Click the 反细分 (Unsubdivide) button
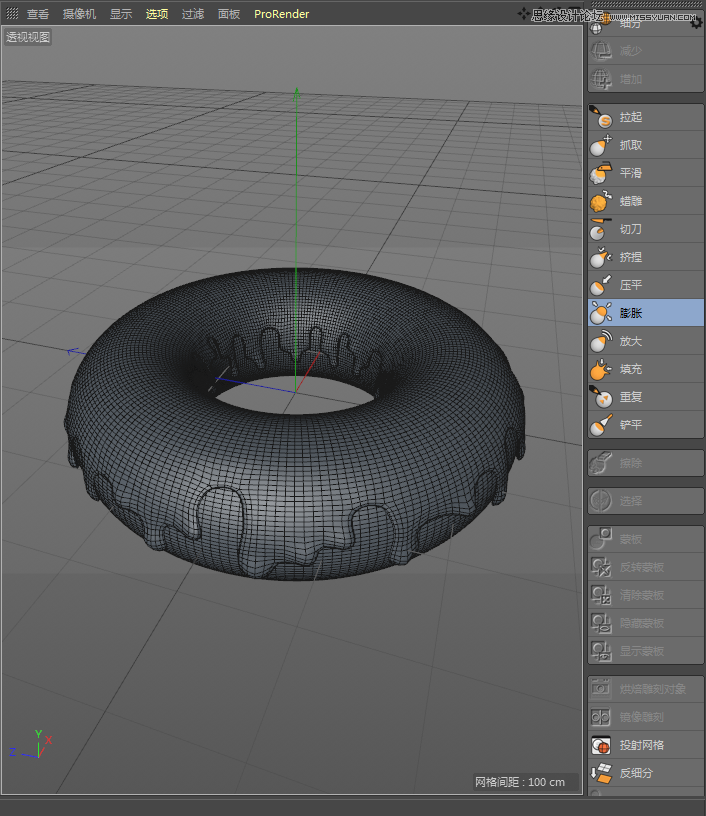706x816 pixels. [644, 773]
